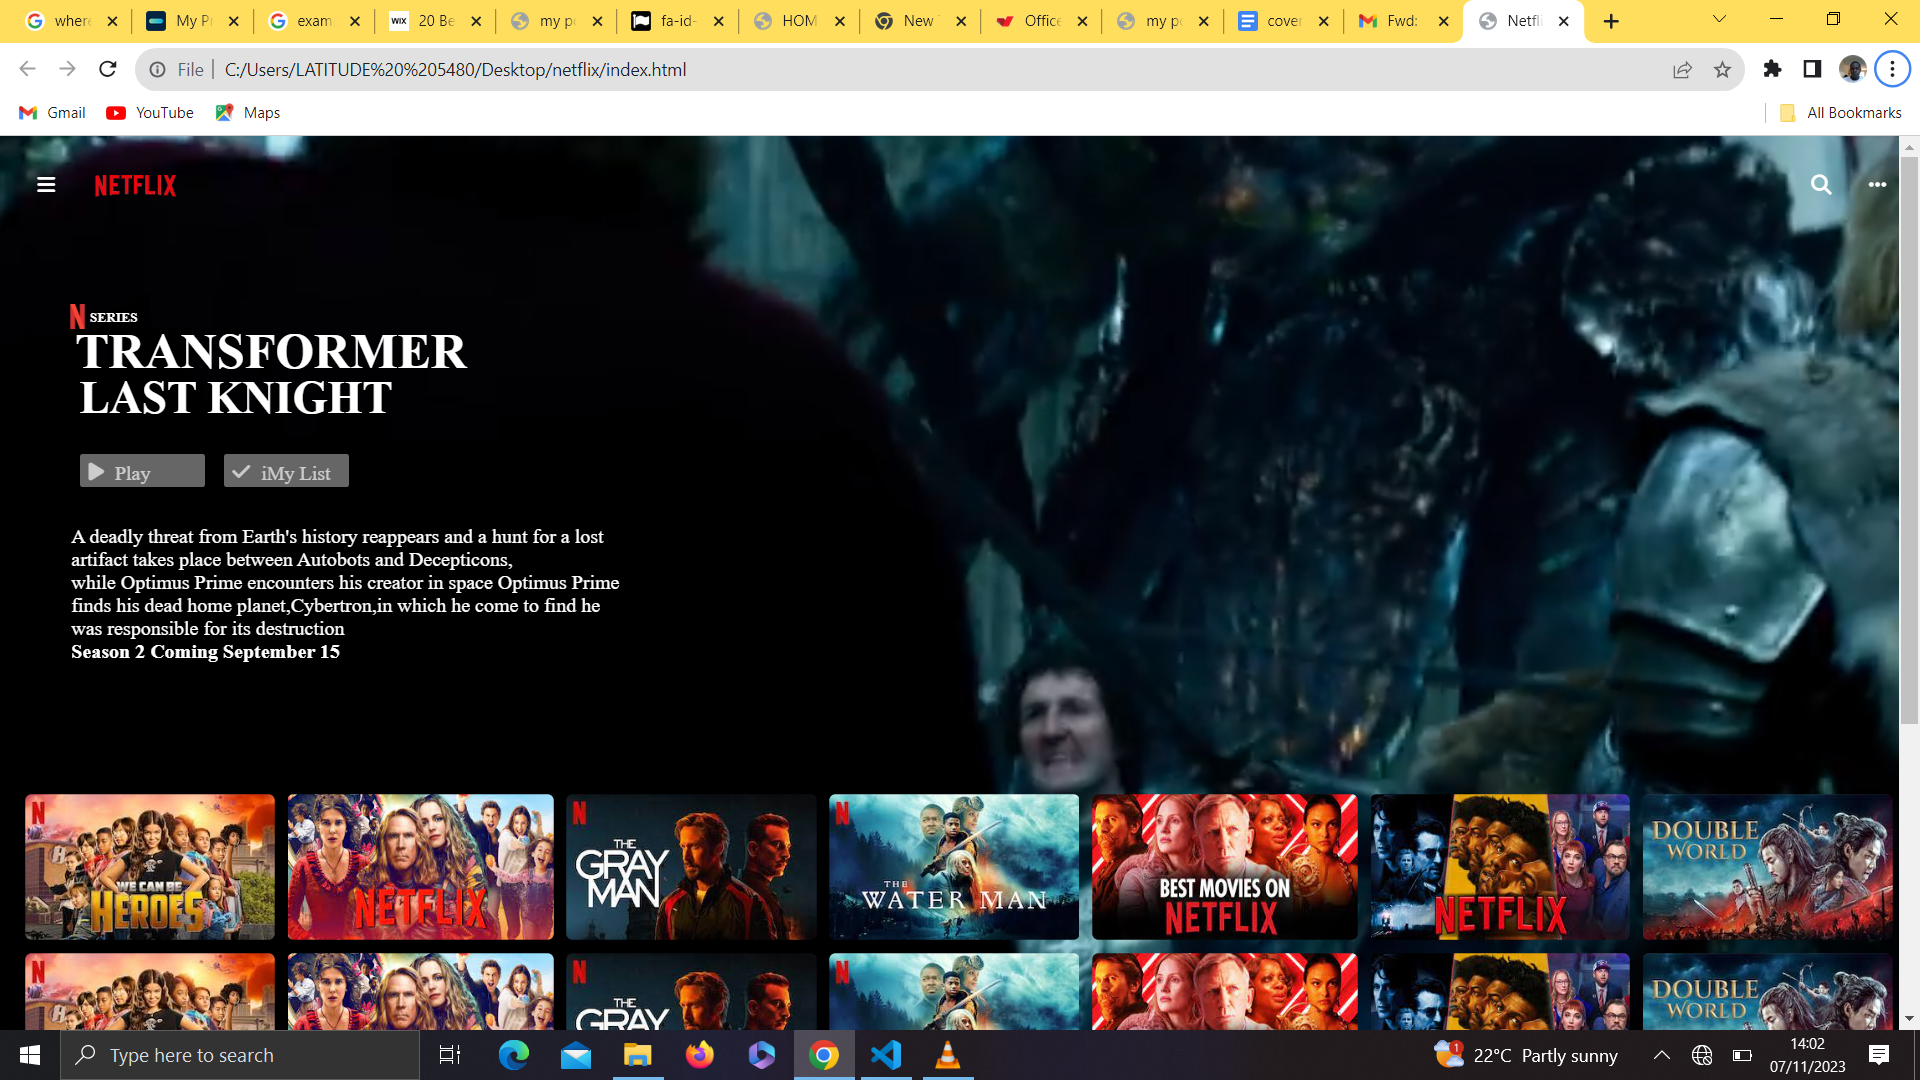Viewport: 1920px width, 1080px height.
Task: Reload the page with refresh icon
Action: point(108,69)
